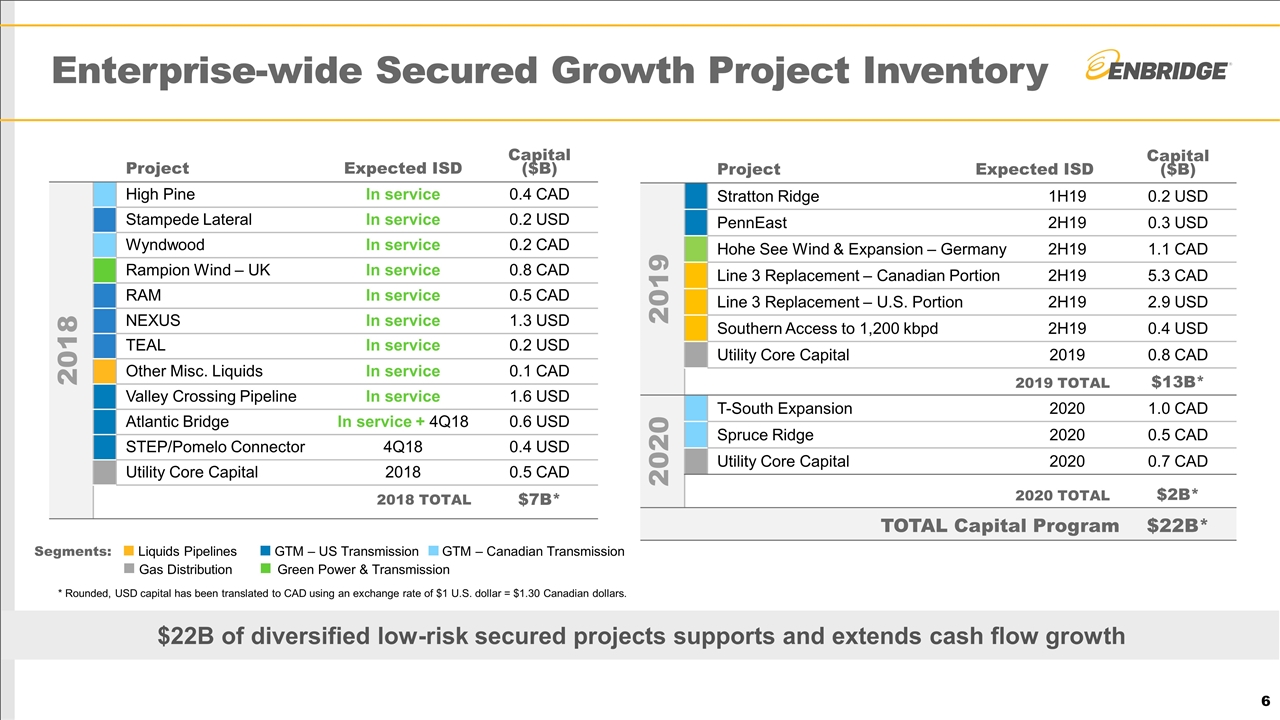Click the In service status for High Pine
The height and width of the screenshot is (720, 1280).
coord(402,195)
